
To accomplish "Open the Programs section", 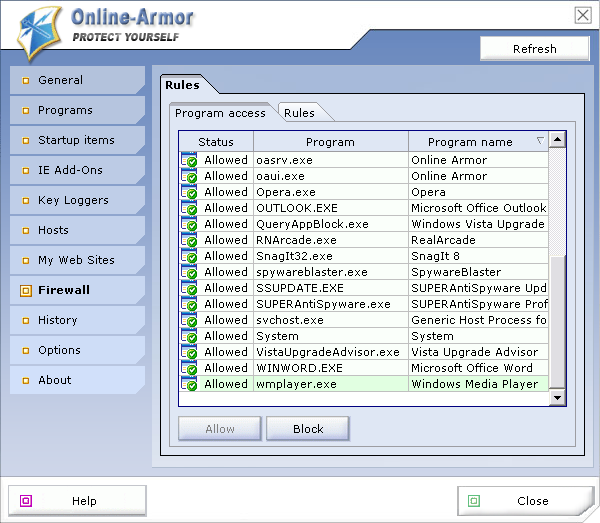I will (x=77, y=110).
